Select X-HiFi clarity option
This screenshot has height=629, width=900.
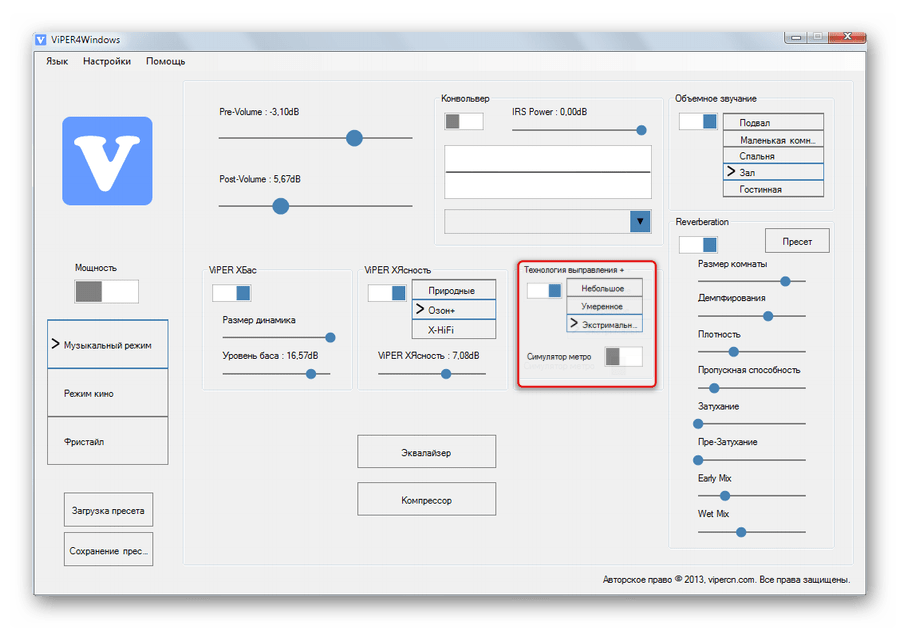(x=453, y=329)
